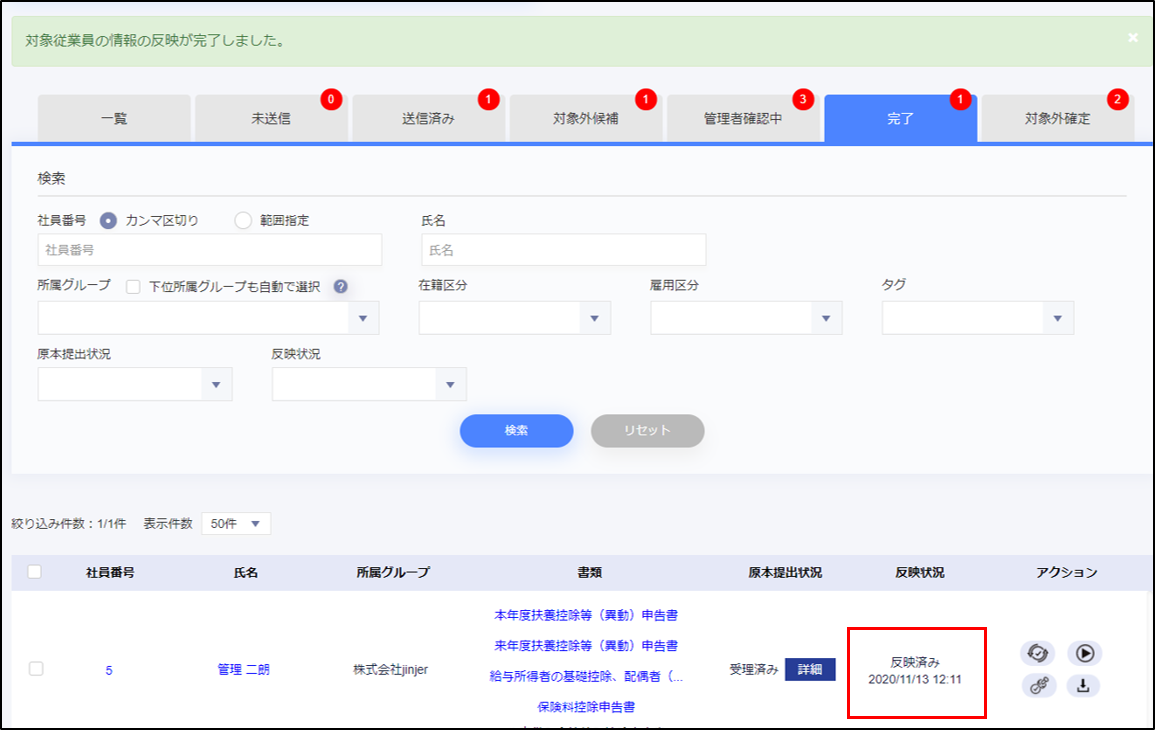Click into the 氏名 input field
The width and height of the screenshot is (1155, 730).
[563, 250]
